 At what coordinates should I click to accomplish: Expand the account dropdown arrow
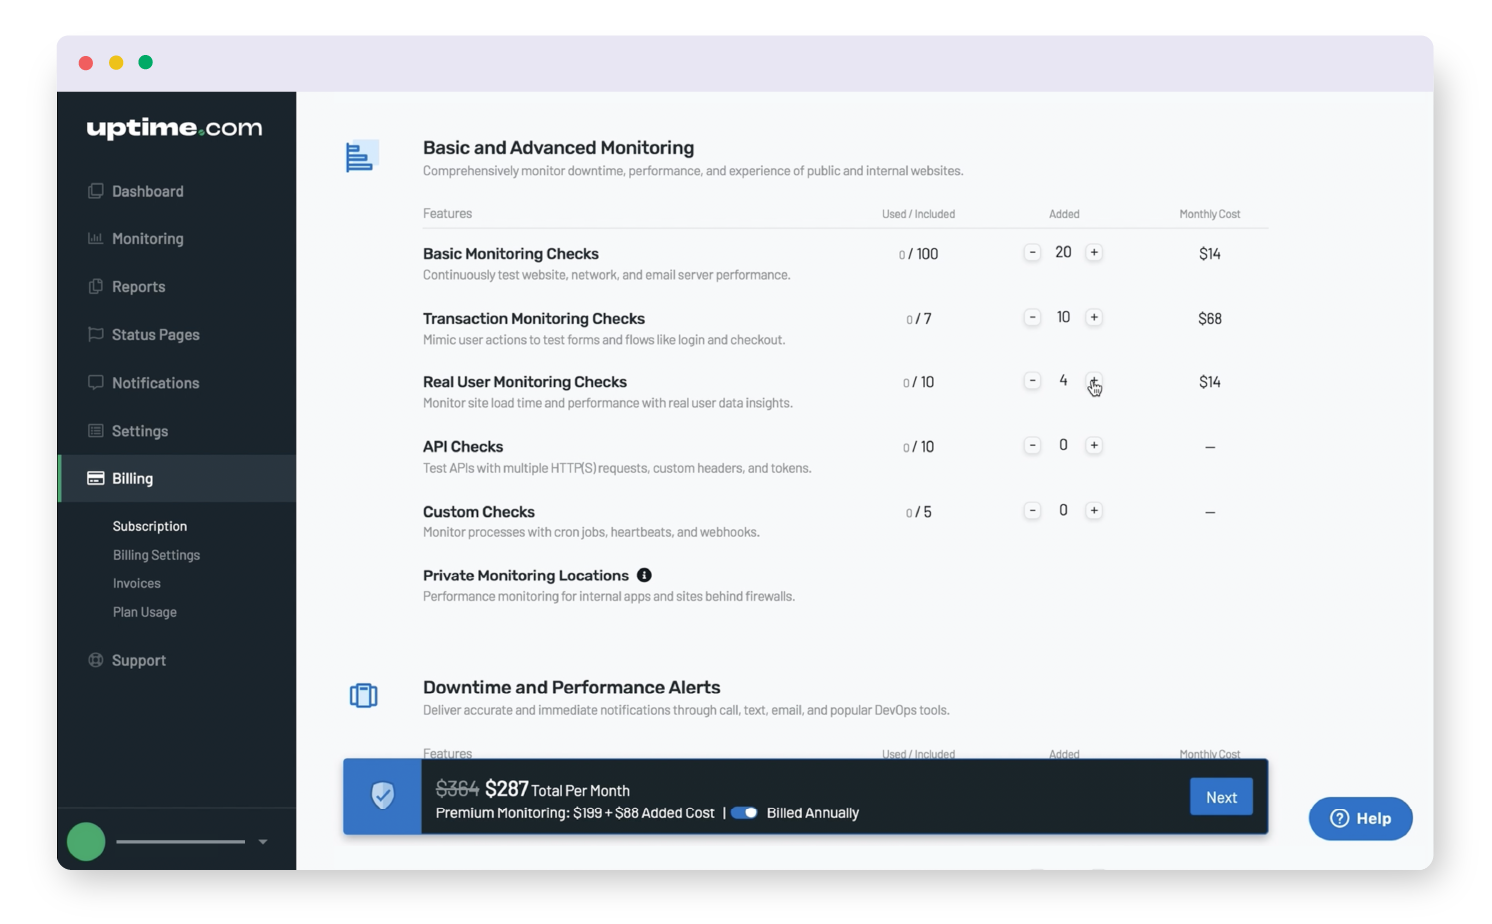[x=263, y=842]
